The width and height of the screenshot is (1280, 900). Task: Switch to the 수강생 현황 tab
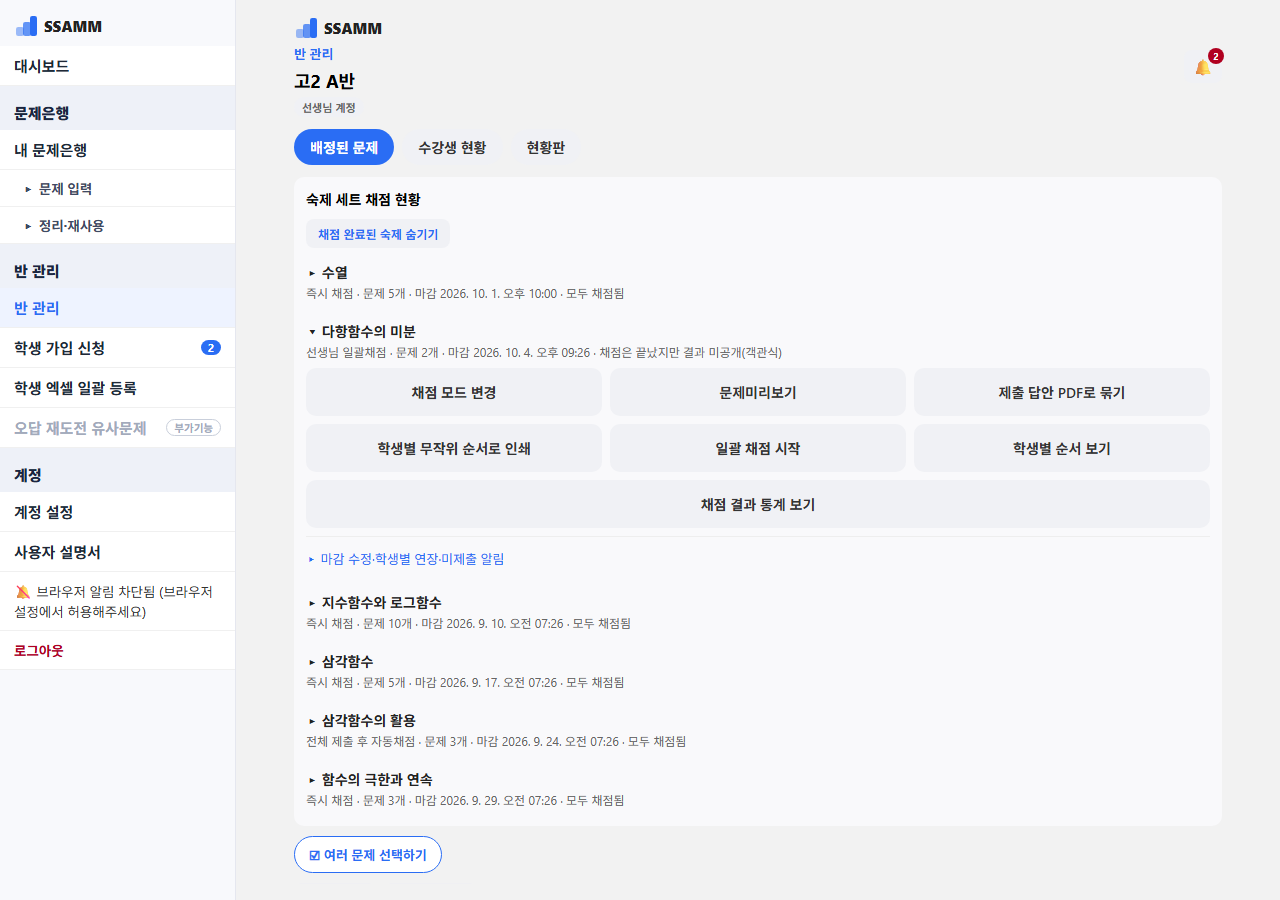point(452,147)
